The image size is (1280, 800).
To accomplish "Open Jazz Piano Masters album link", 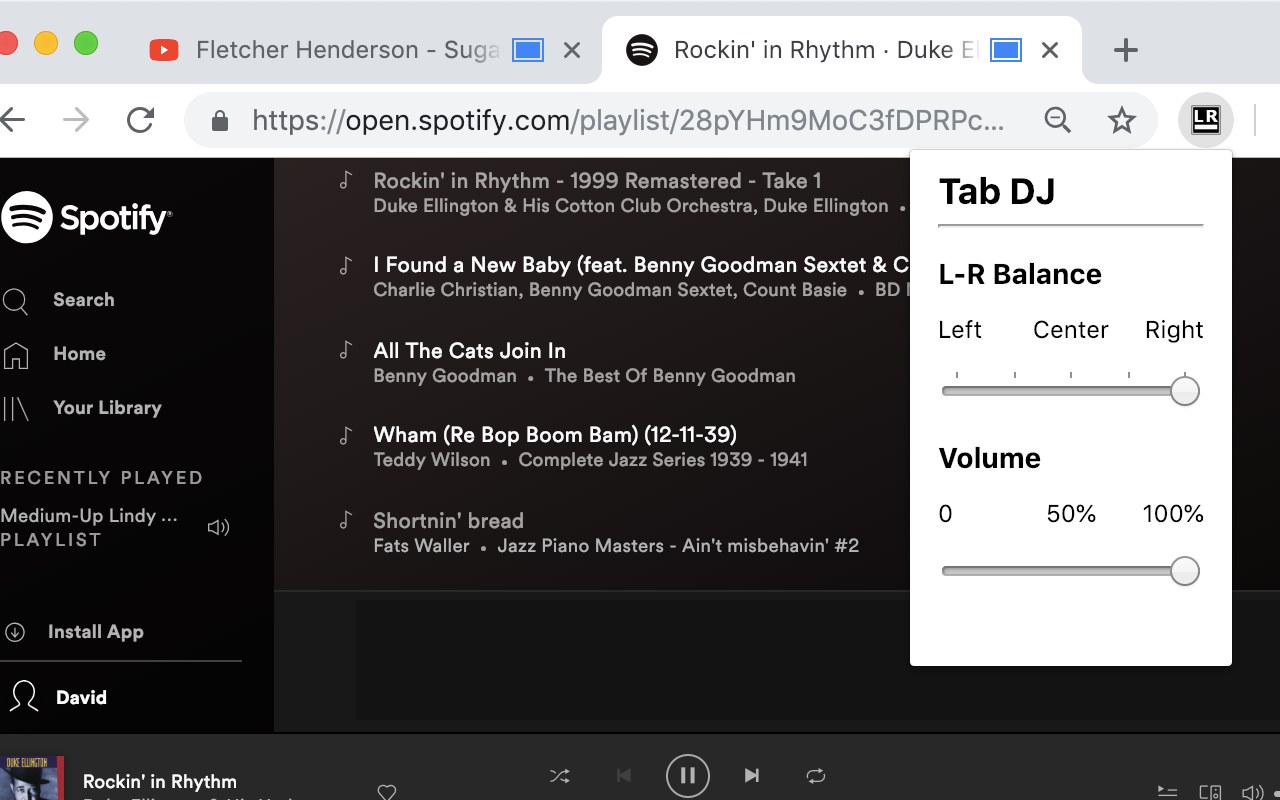I will pyautogui.click(x=678, y=546).
